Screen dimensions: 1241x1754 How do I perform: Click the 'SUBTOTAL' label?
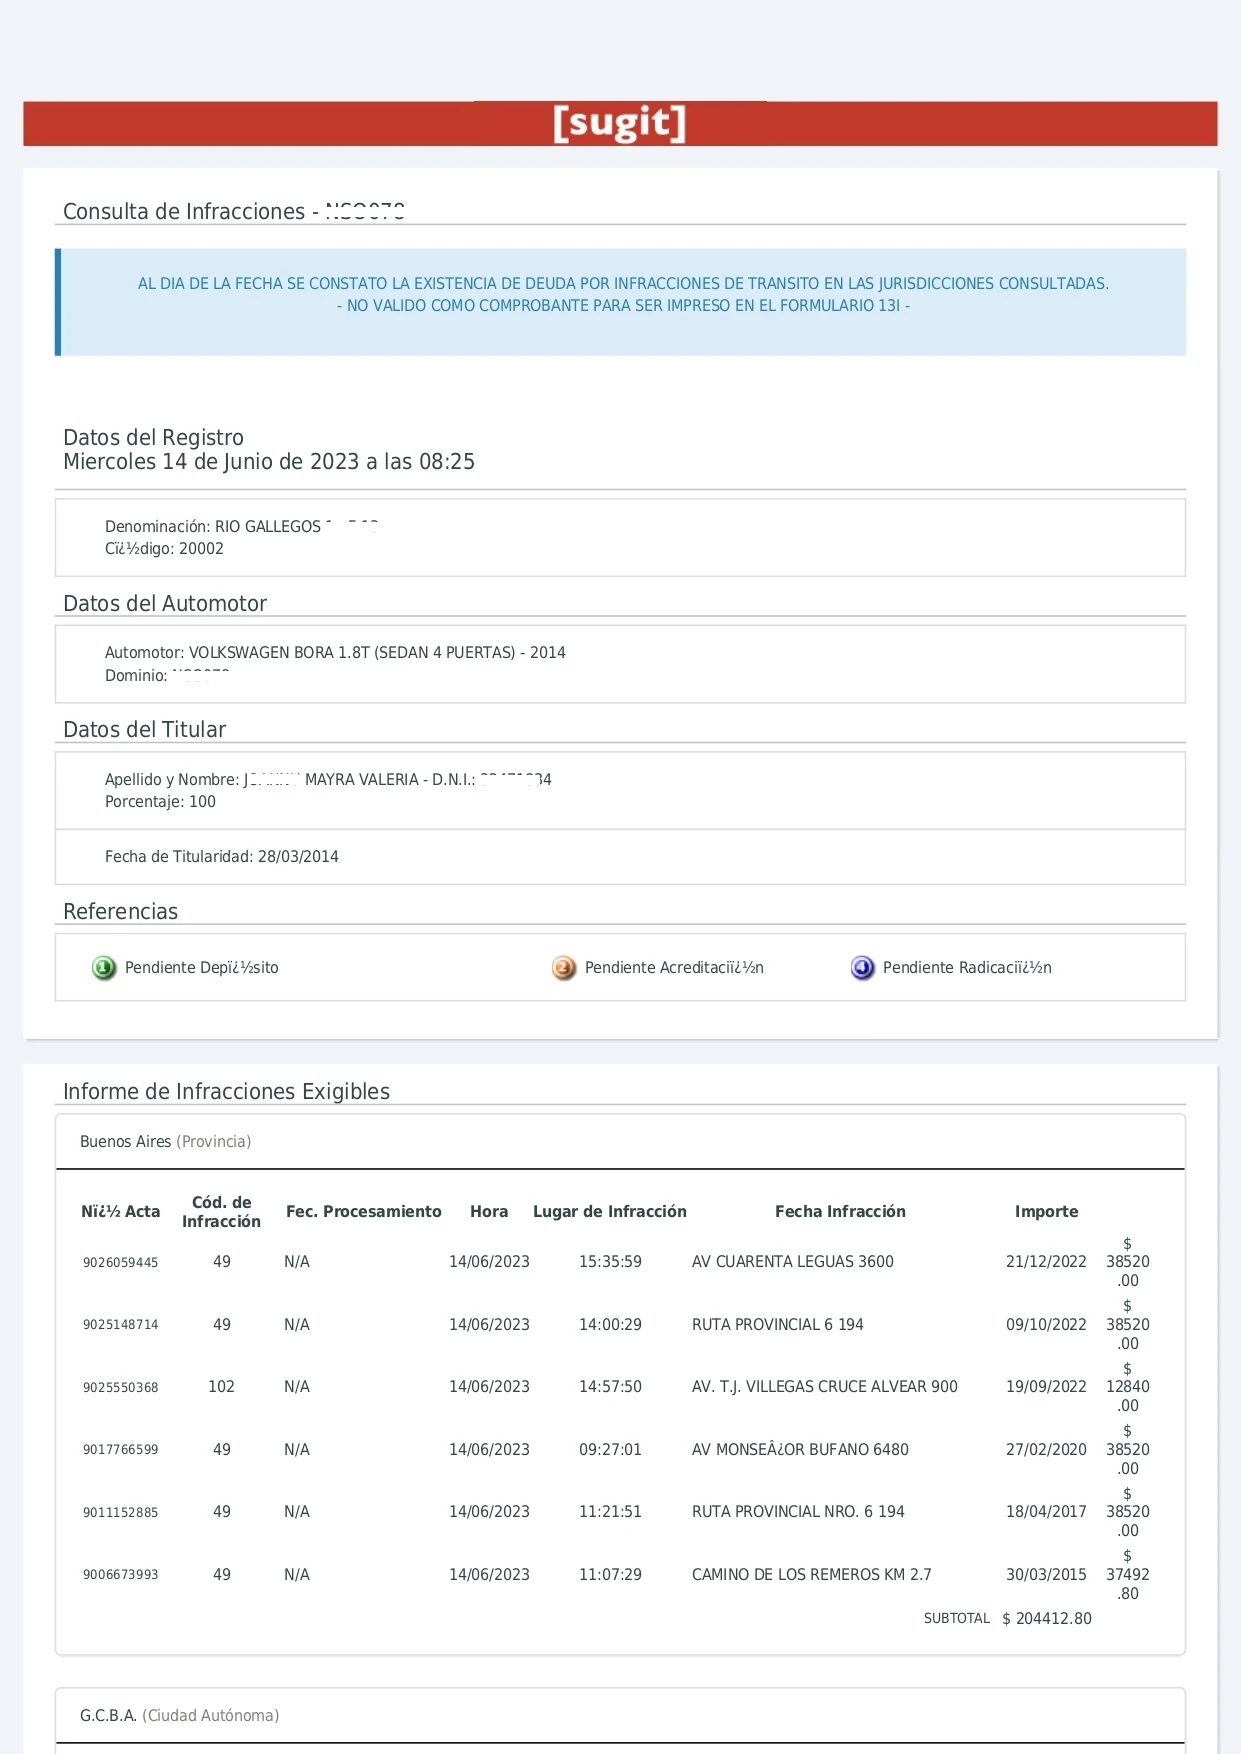957,1619
